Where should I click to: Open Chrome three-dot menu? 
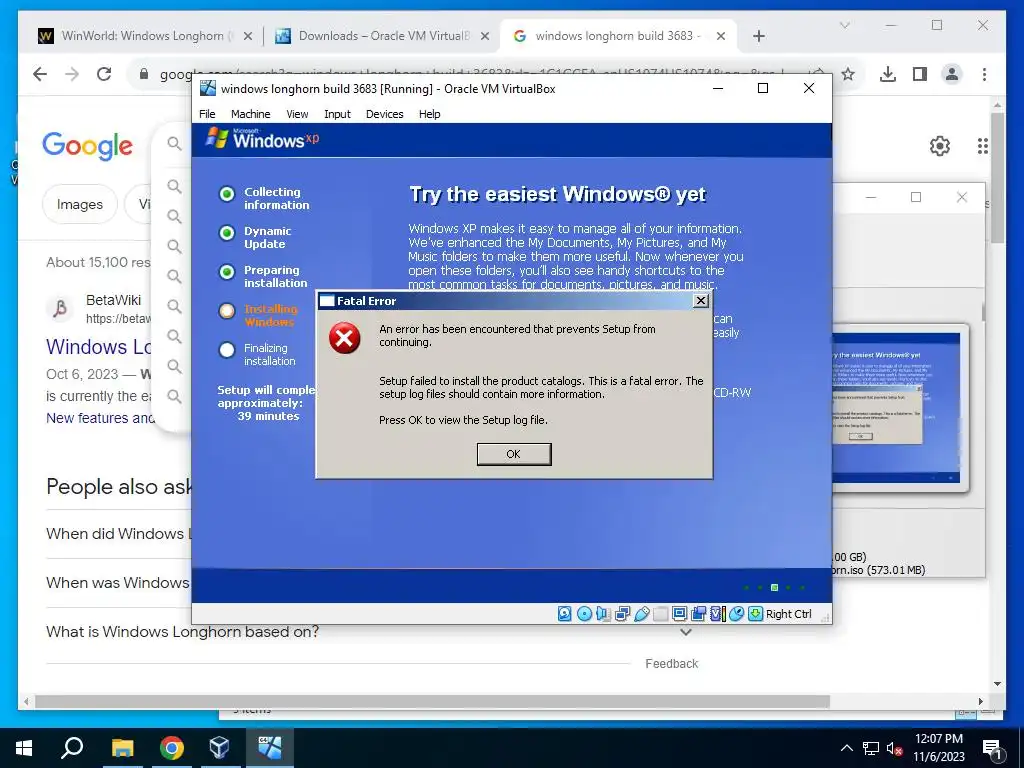(x=984, y=74)
